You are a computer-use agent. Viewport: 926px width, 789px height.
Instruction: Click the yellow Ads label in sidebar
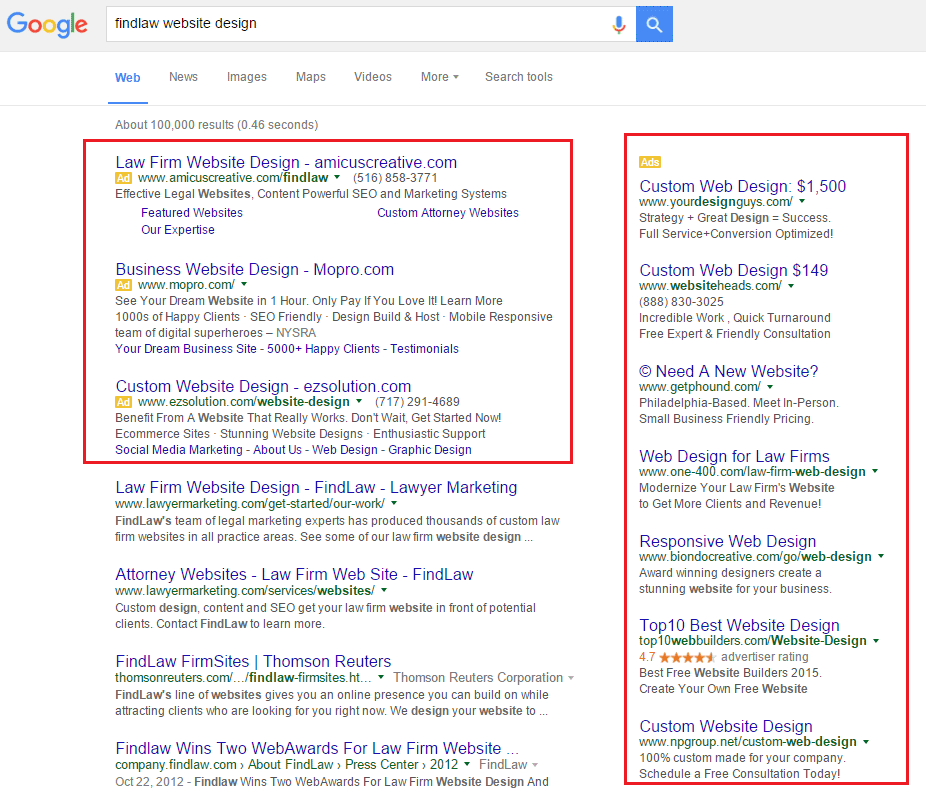pos(650,162)
